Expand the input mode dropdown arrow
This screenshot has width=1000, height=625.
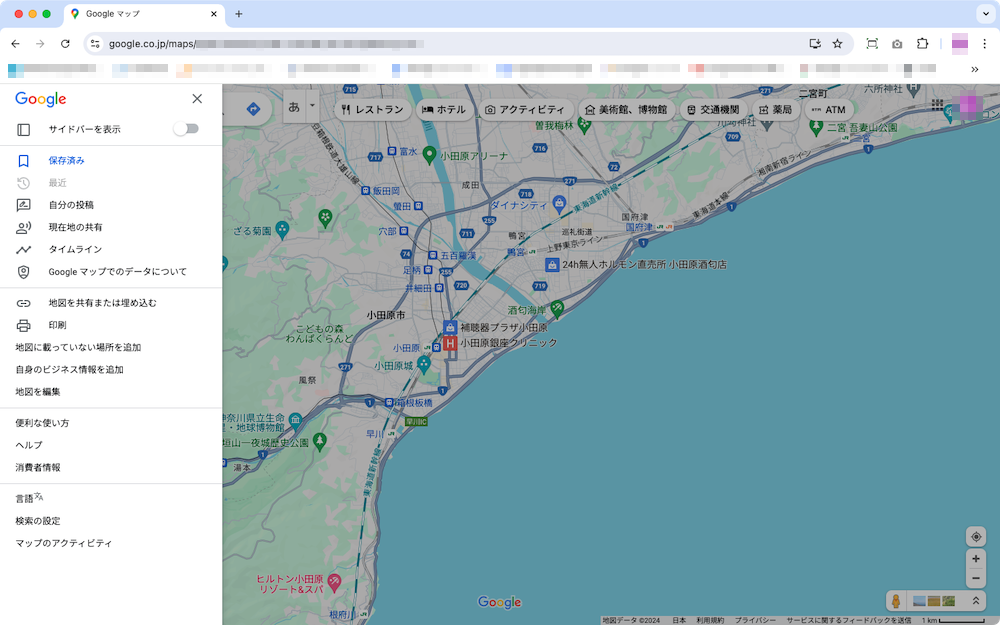[x=312, y=105]
